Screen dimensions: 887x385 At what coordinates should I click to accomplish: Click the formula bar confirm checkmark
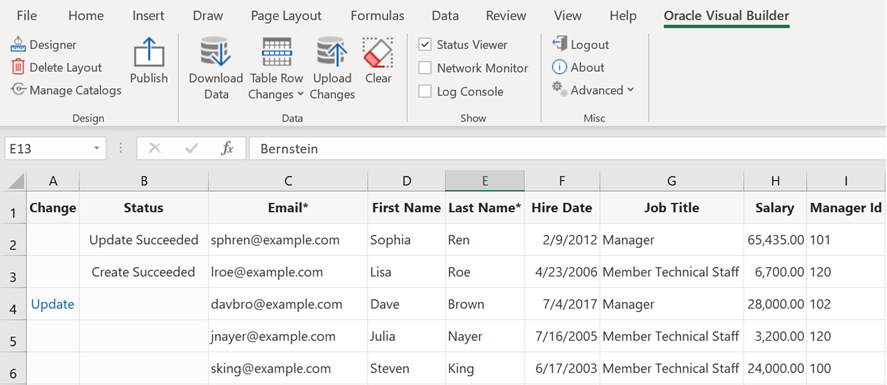pos(191,149)
